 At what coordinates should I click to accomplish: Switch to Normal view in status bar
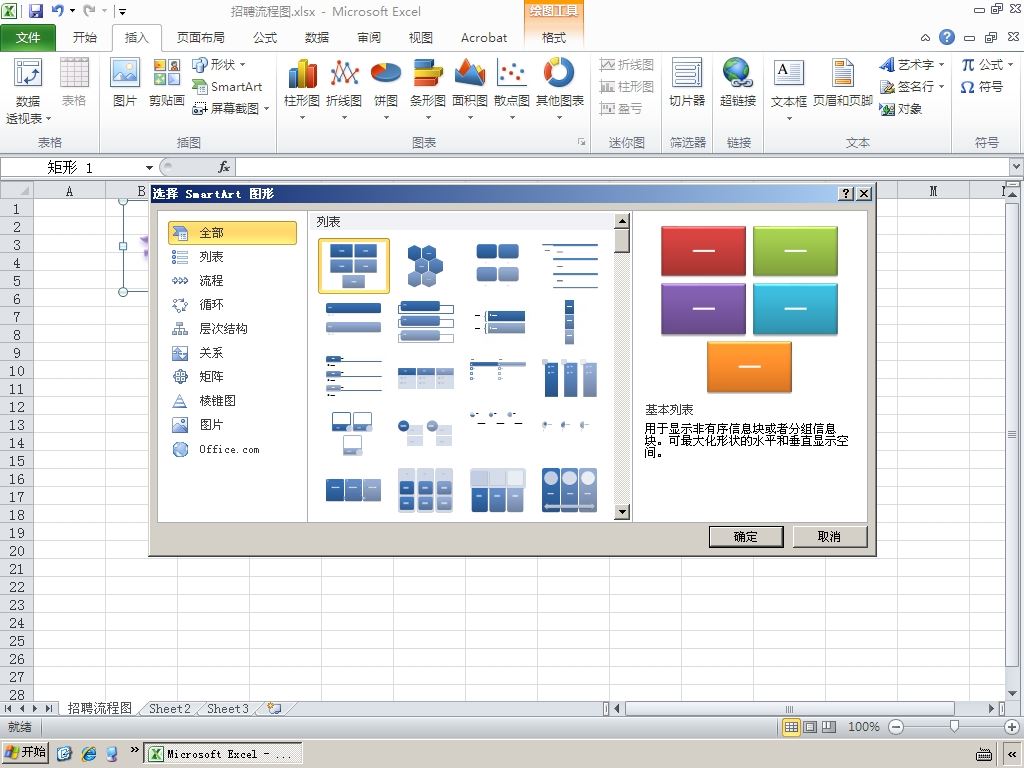coord(791,727)
